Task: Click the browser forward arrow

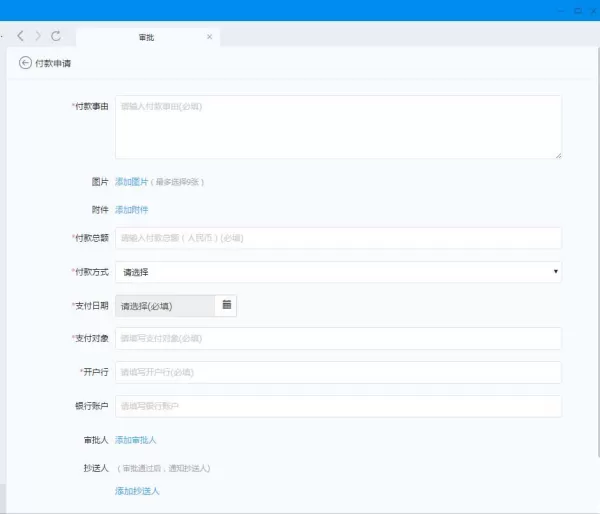Action: tap(38, 36)
